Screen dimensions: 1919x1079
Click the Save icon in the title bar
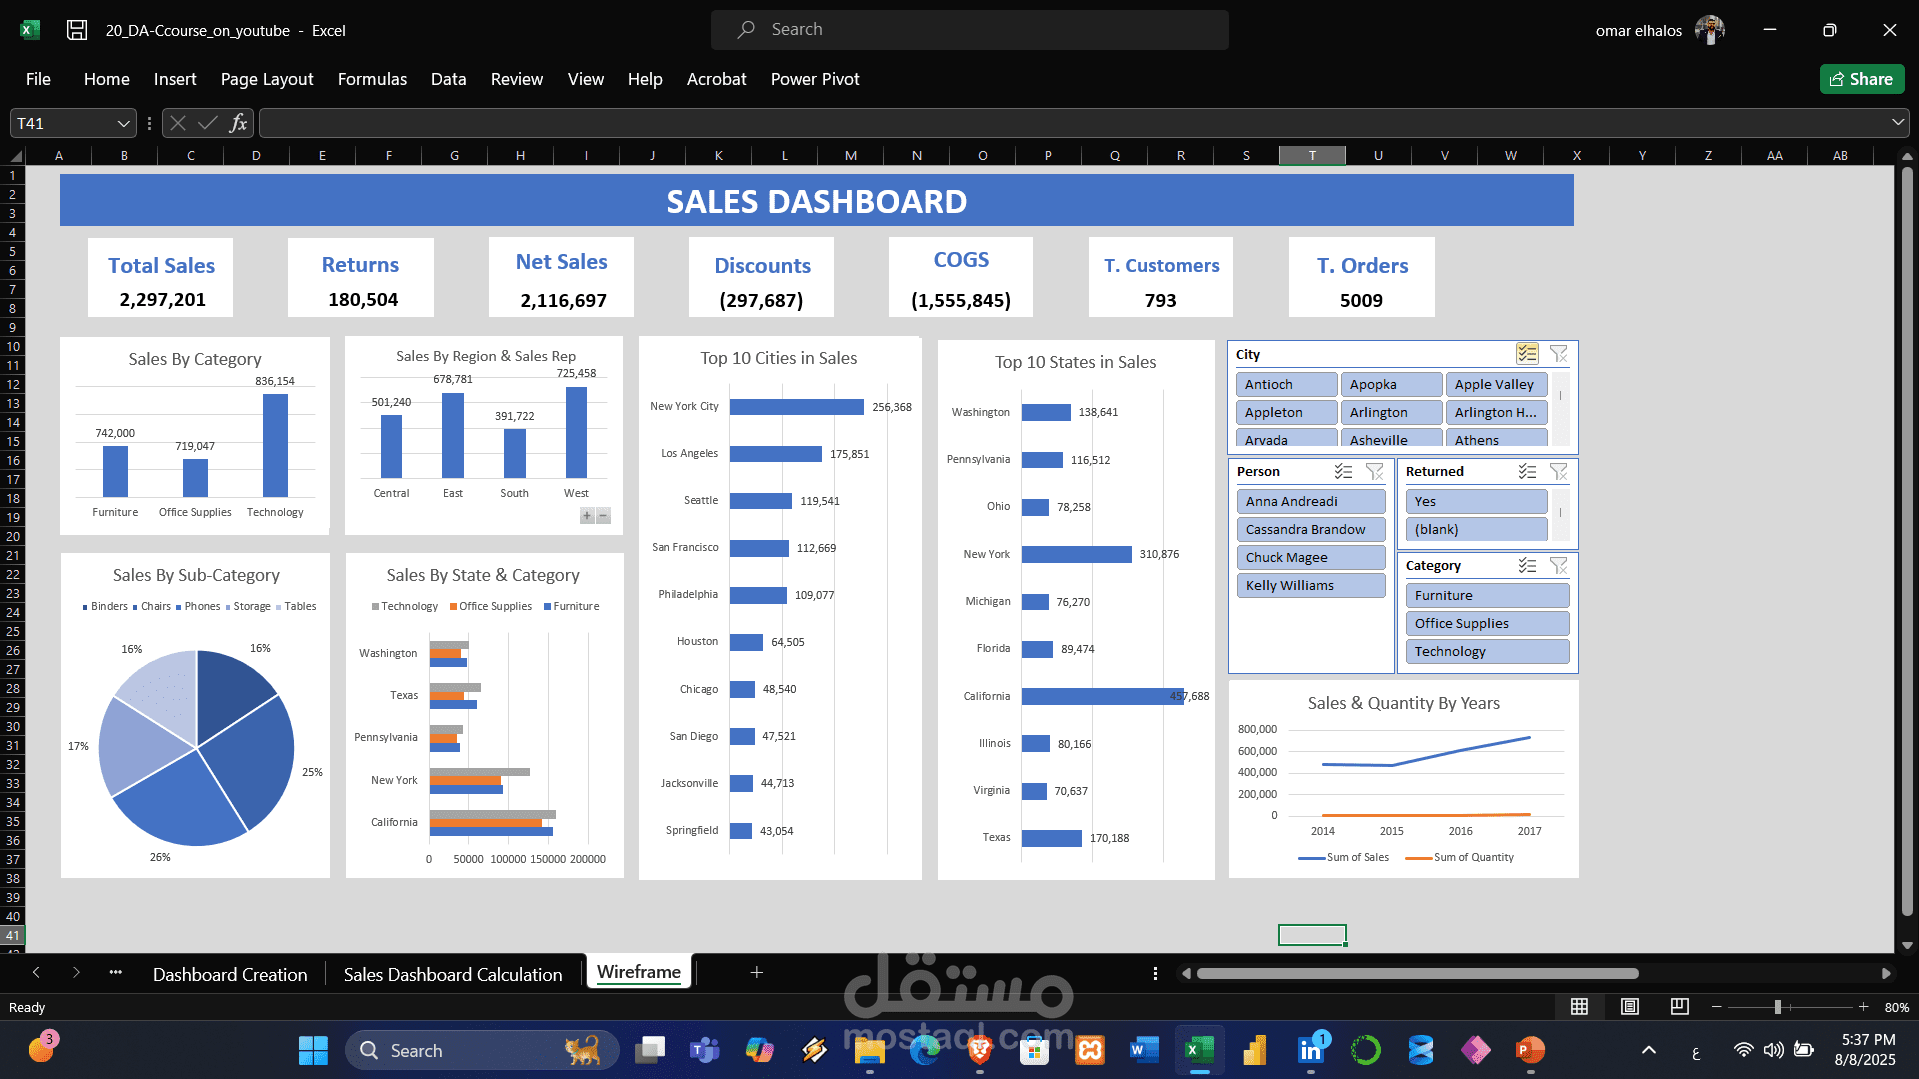click(77, 30)
